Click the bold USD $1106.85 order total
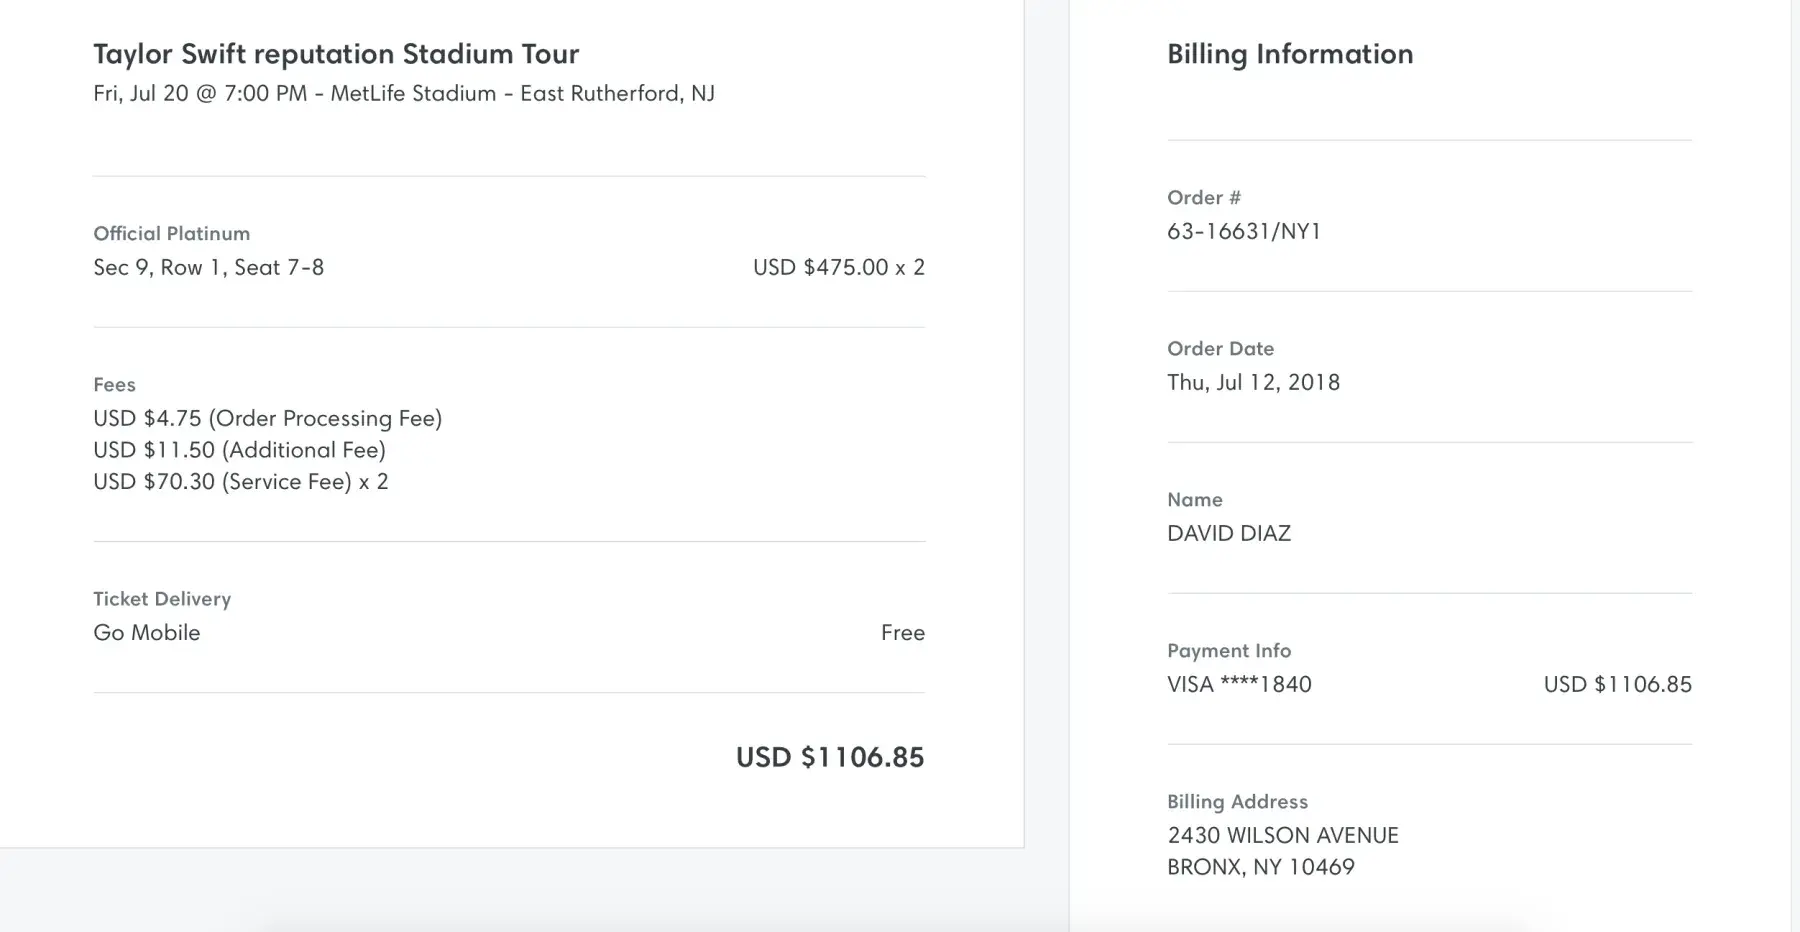Image resolution: width=1800 pixels, height=932 pixels. (x=830, y=758)
